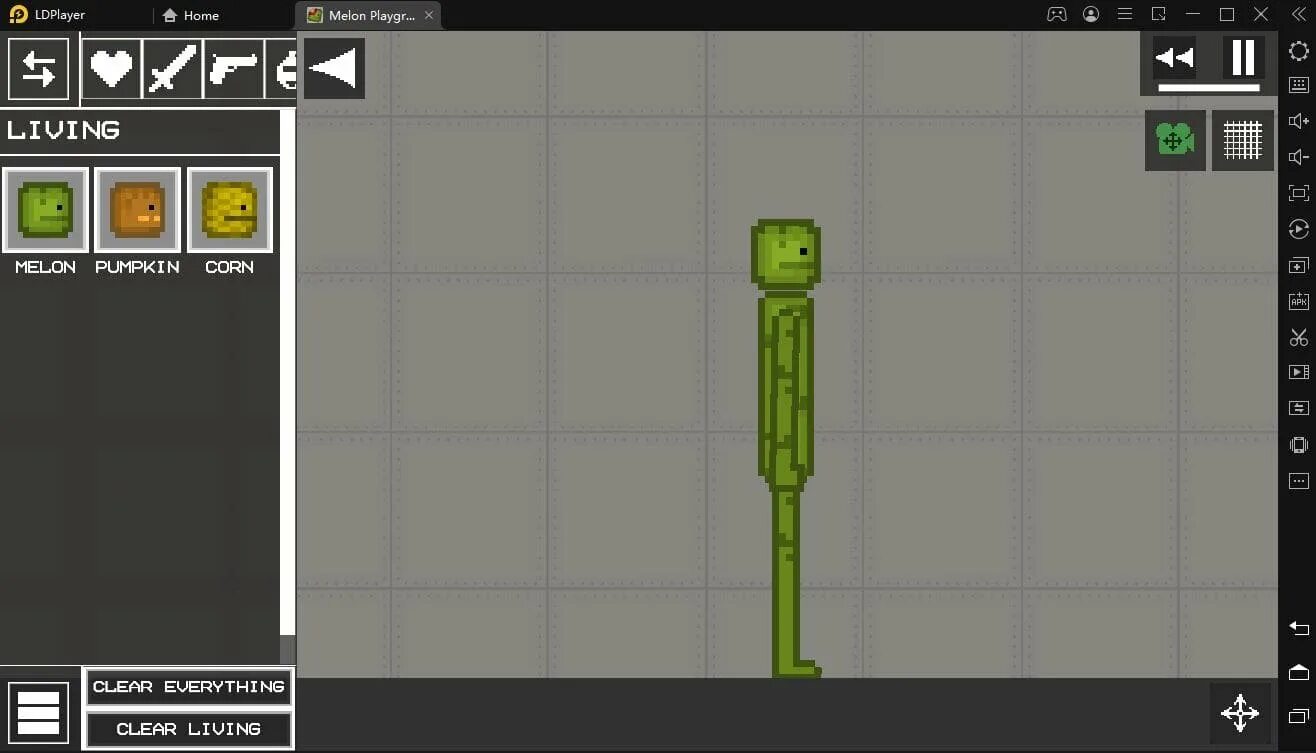Spawn the Melon character

[45, 210]
